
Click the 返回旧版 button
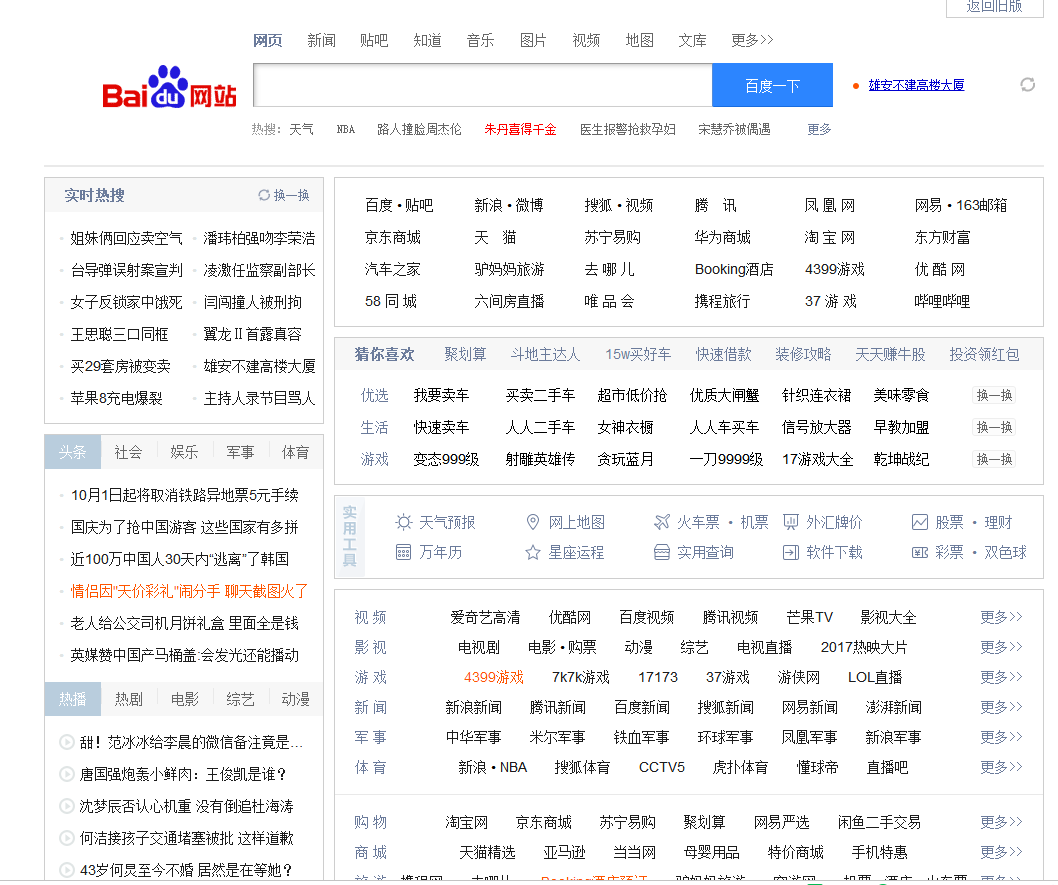click(995, 7)
